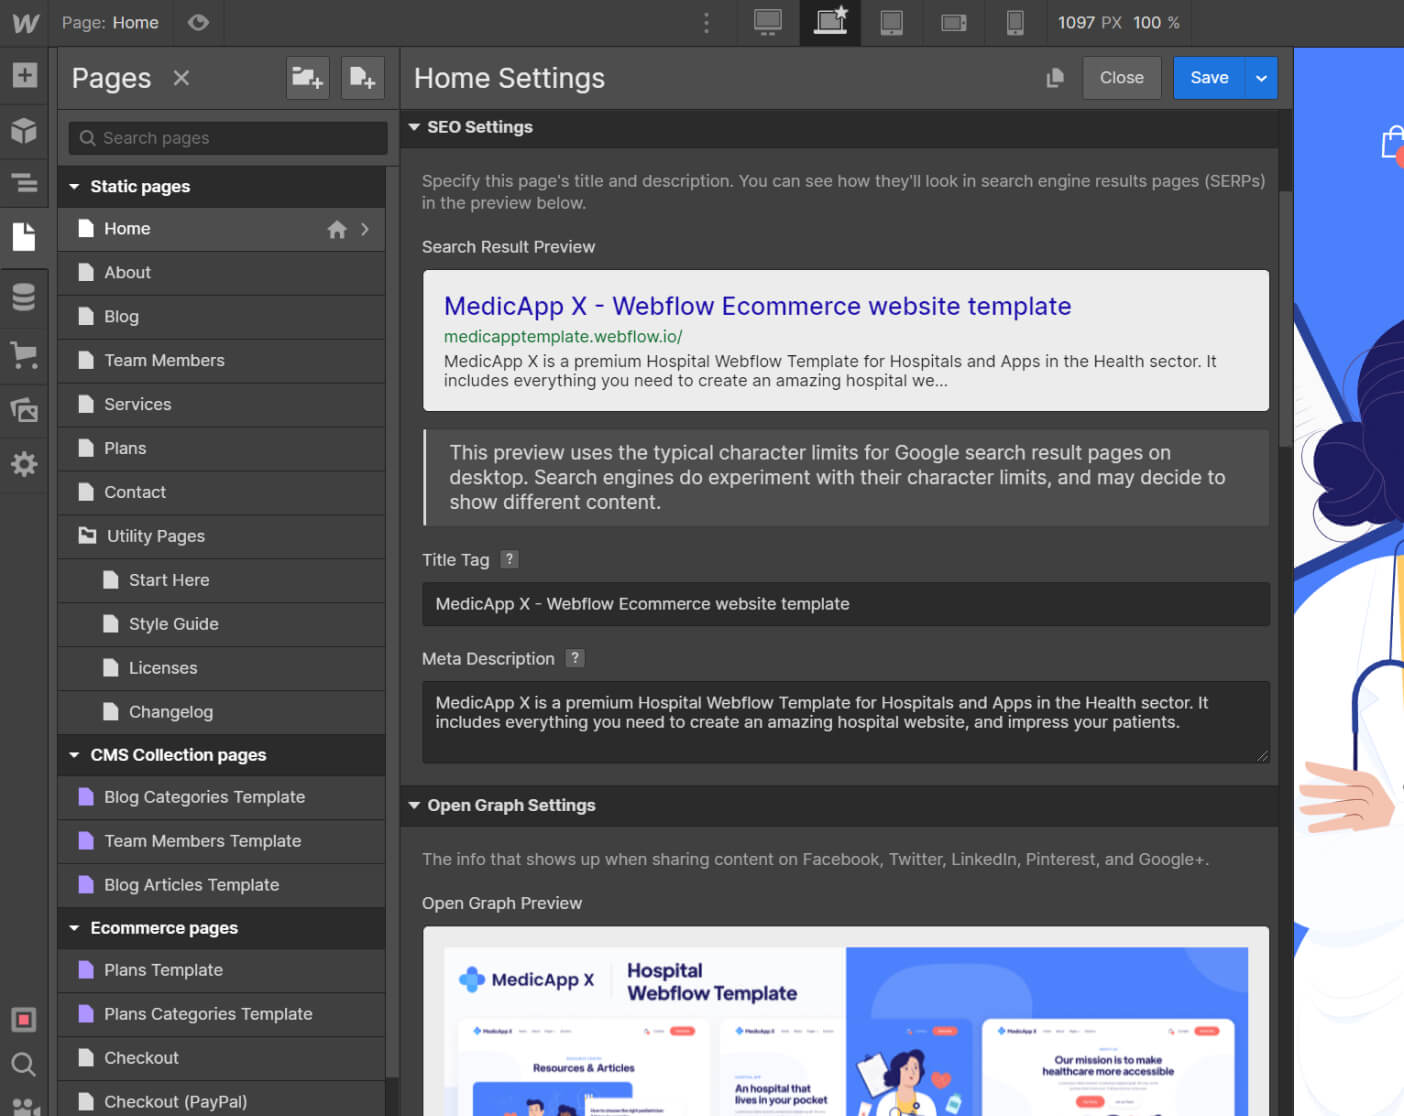Select the Contact page
The height and width of the screenshot is (1116, 1404).
pyautogui.click(x=221, y=493)
